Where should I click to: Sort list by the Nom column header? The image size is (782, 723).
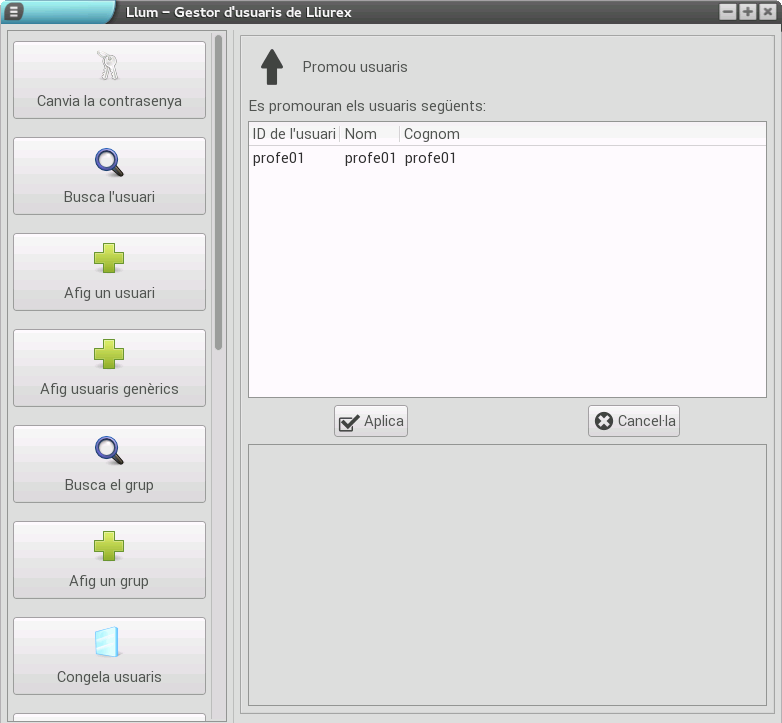point(368,133)
